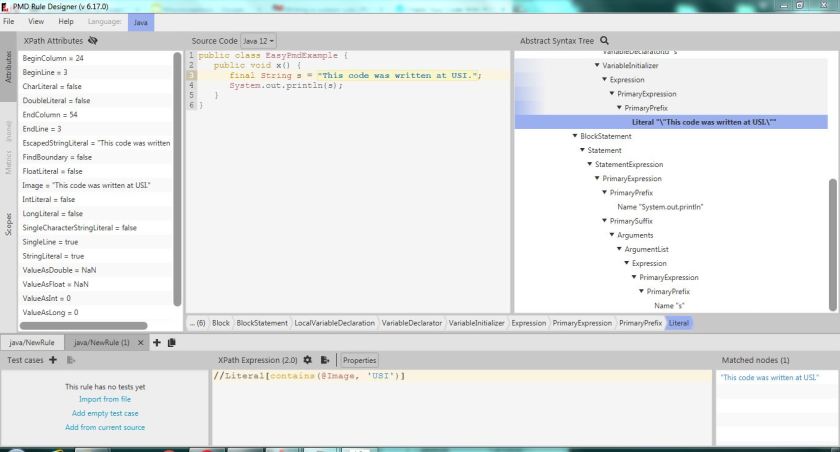
Task: Click the Import from file link
Action: point(105,399)
